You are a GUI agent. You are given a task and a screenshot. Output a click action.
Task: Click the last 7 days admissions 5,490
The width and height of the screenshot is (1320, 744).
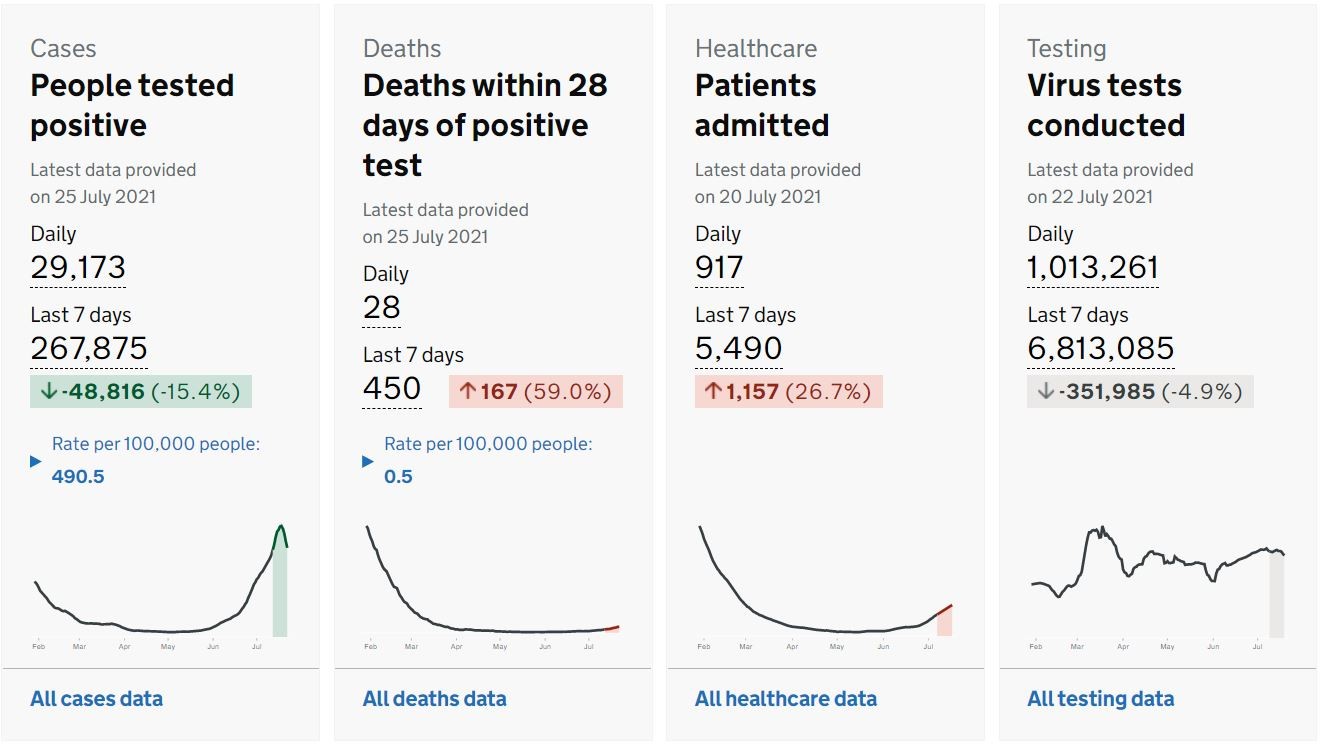tap(738, 348)
